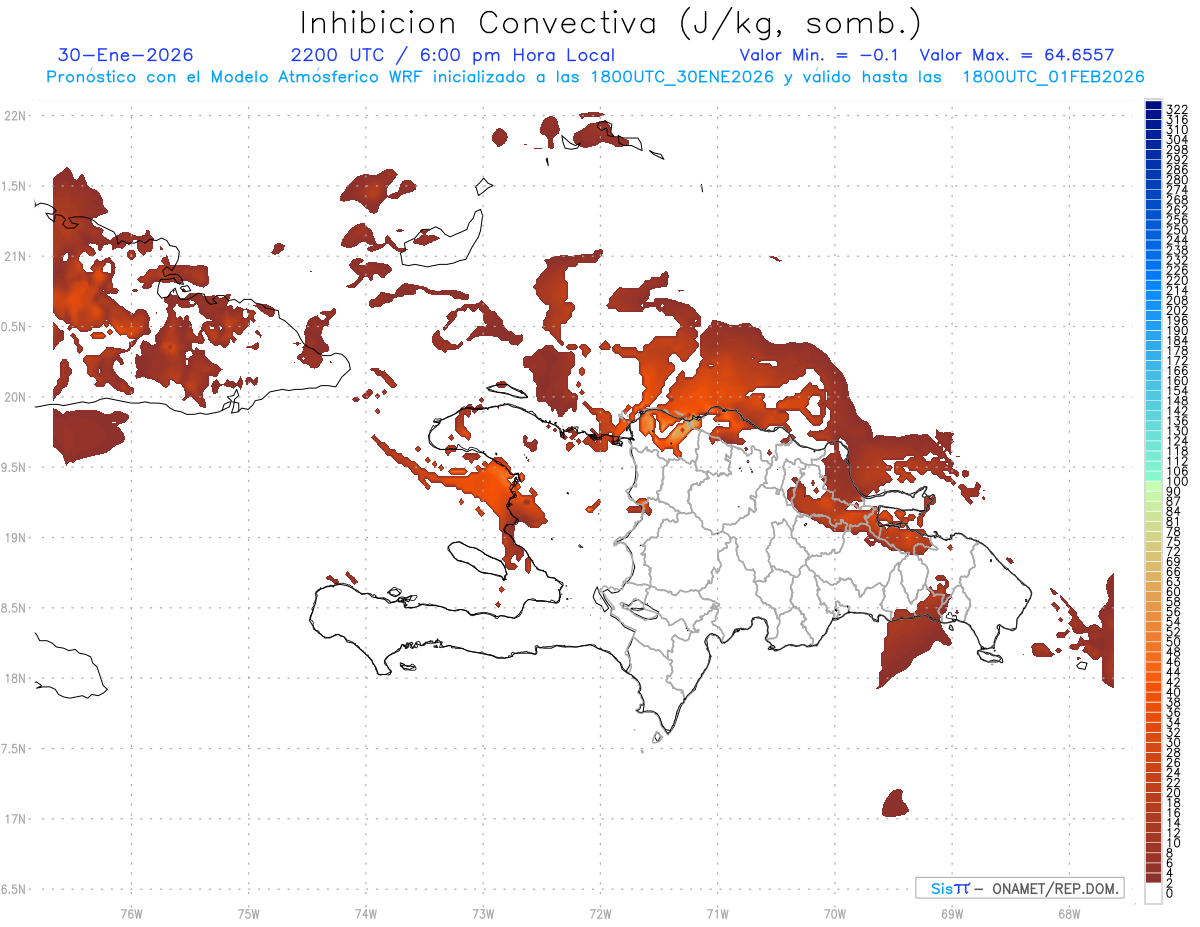Click the '20' value on the color scale
This screenshot has height=927, width=1200.
[1174, 792]
